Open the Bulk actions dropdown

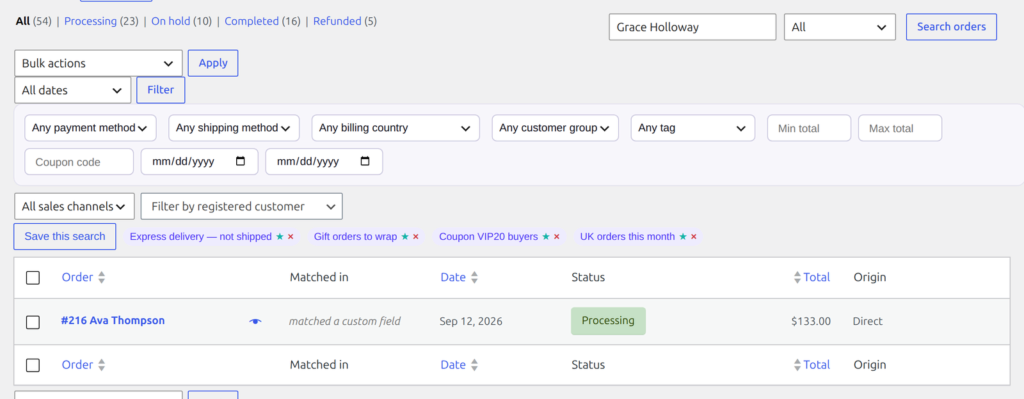point(98,63)
